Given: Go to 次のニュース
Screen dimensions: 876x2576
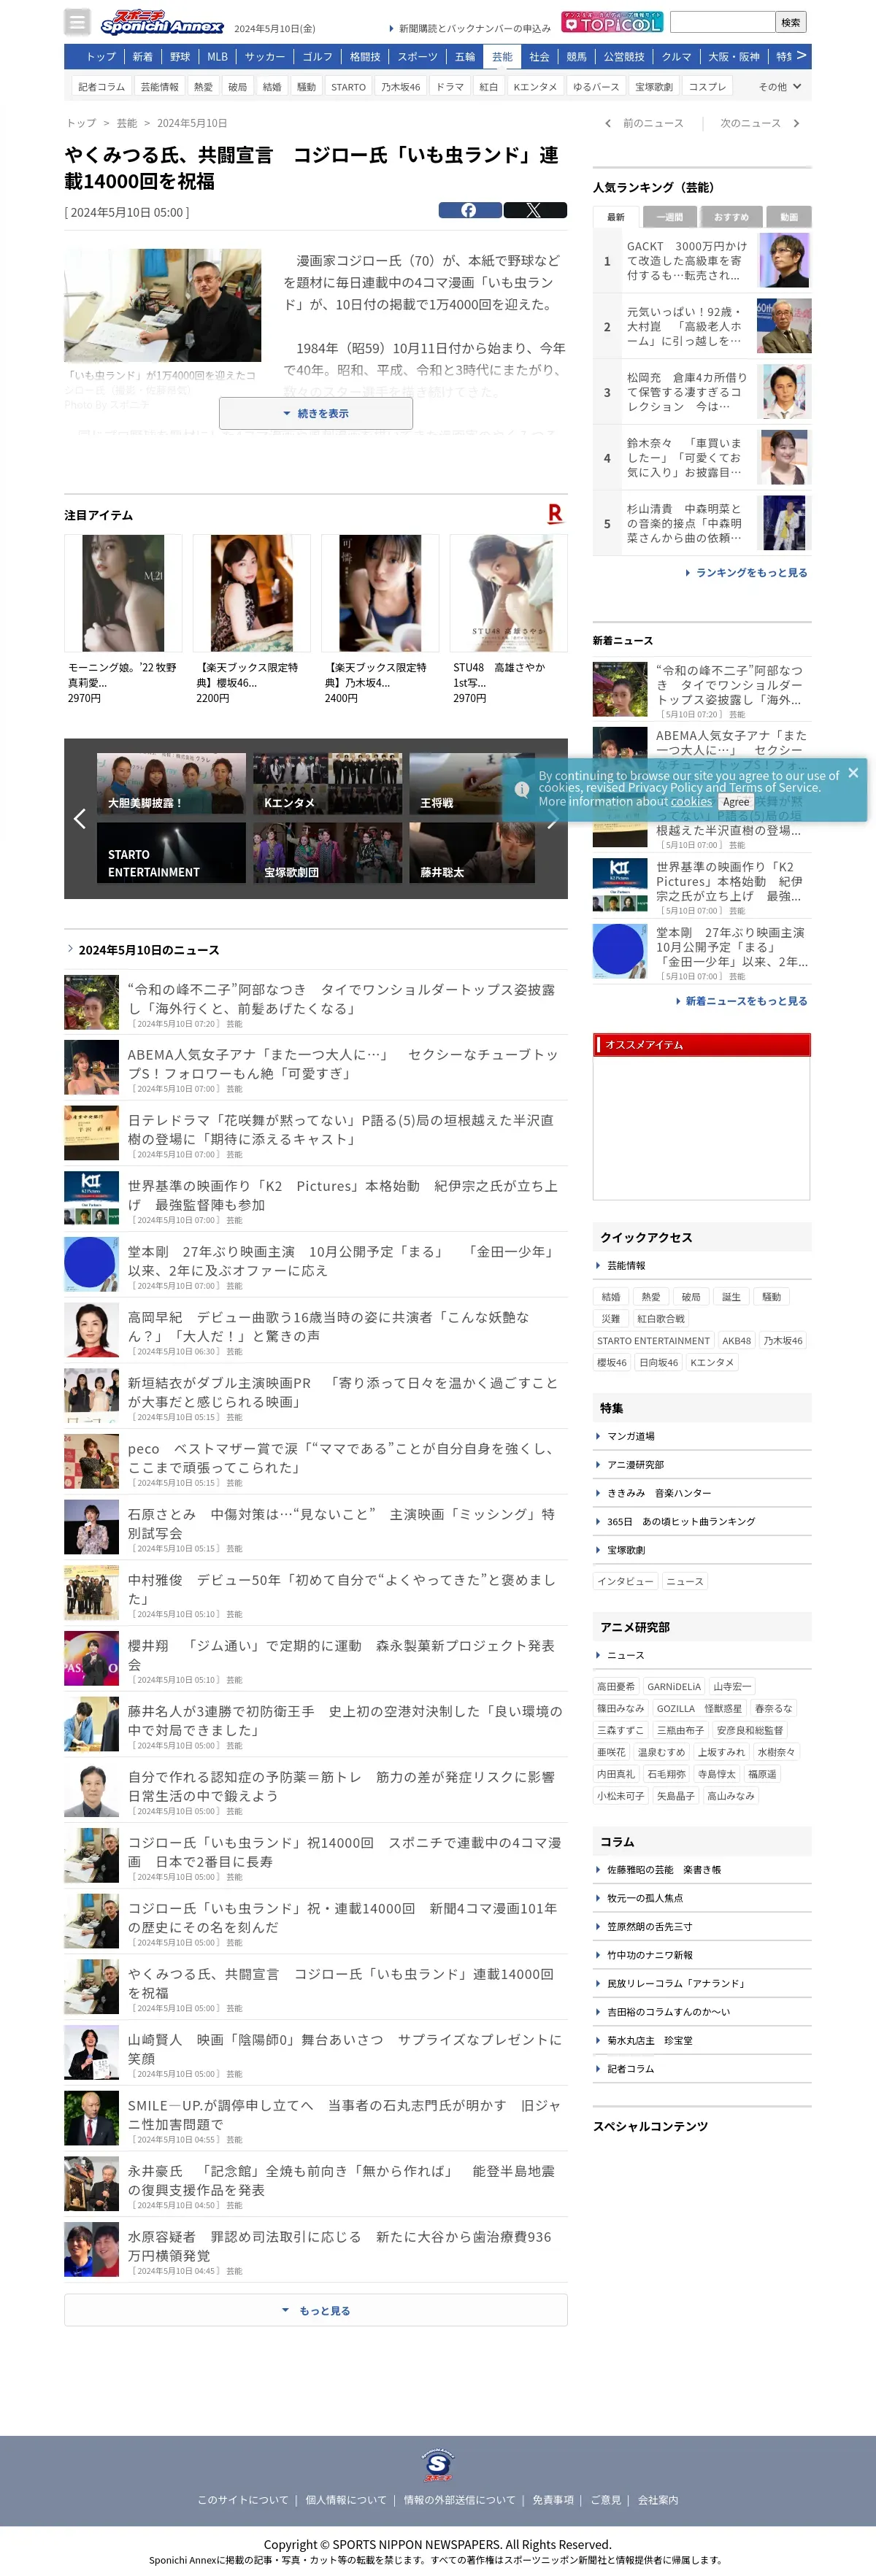Looking at the screenshot, I should coord(760,123).
